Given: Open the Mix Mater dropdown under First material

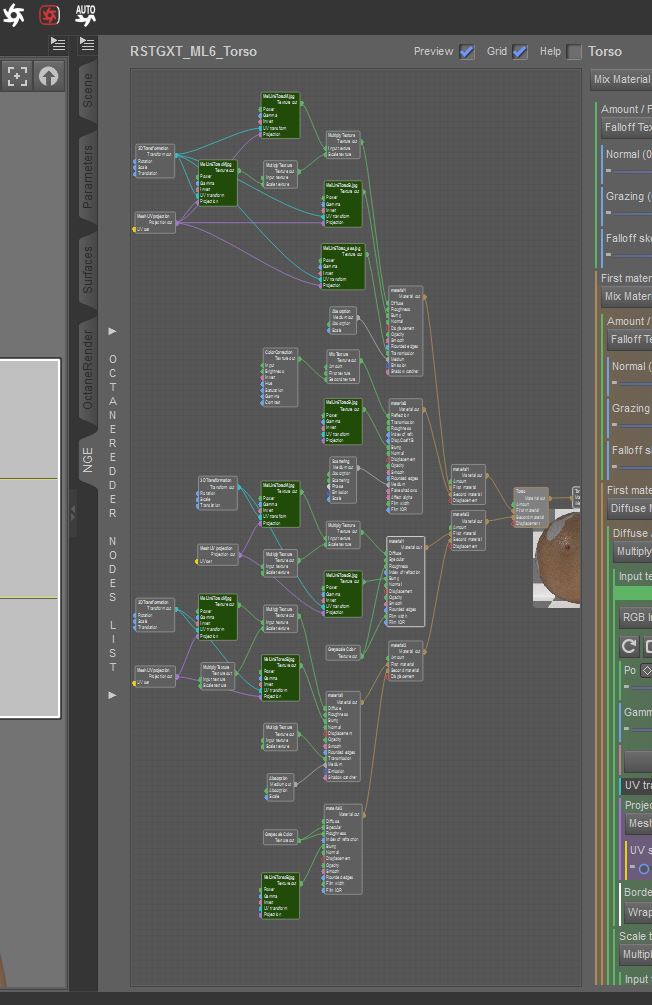Looking at the screenshot, I should [626, 296].
